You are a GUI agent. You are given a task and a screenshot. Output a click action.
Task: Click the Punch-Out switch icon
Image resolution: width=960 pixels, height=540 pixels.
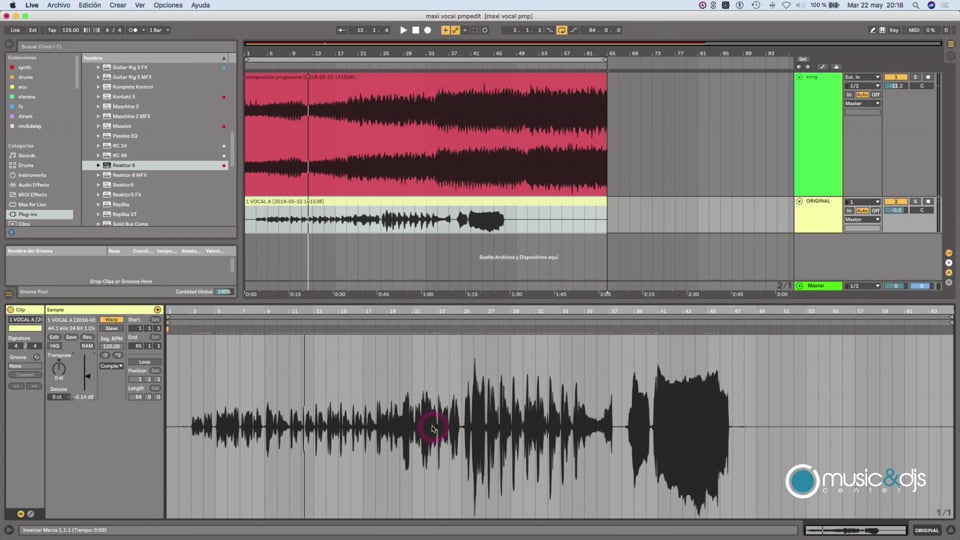[x=573, y=30]
